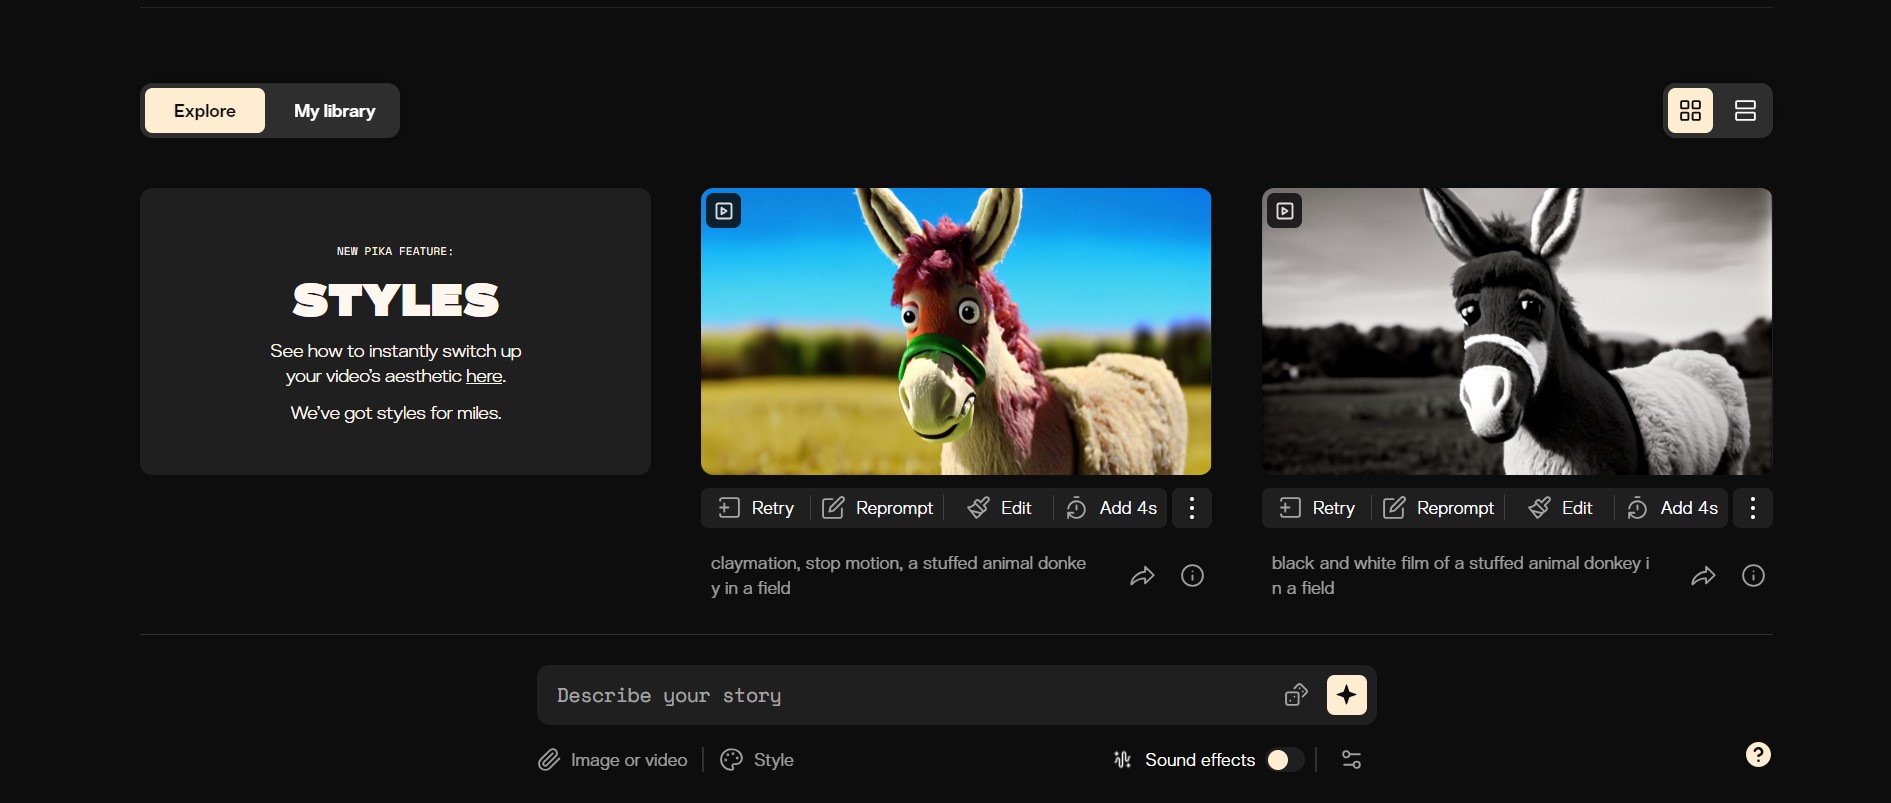Click the Describe your story input field
The image size is (1891, 803).
900,695
